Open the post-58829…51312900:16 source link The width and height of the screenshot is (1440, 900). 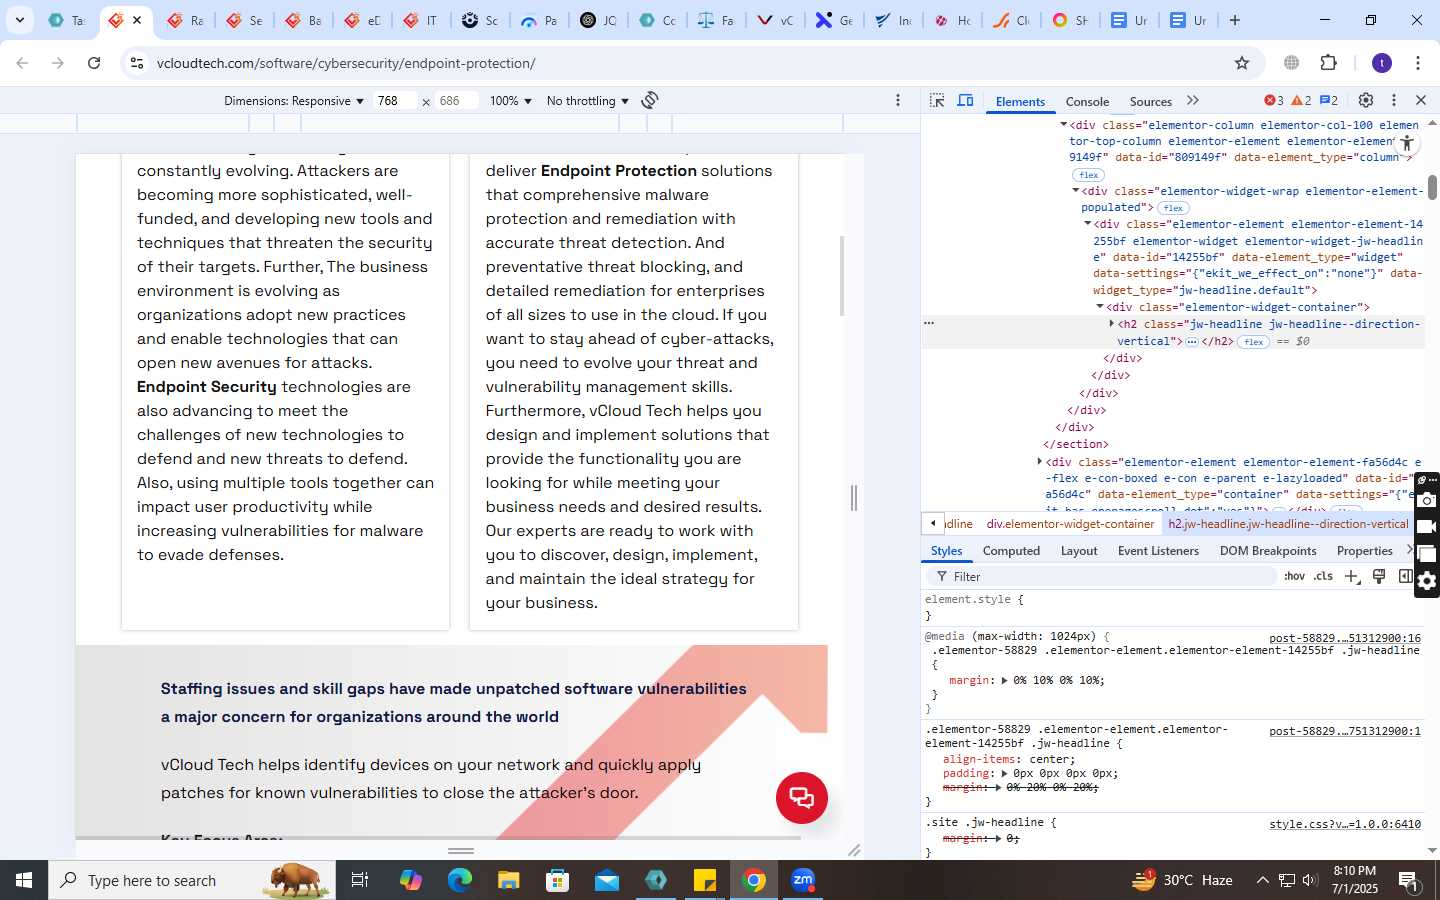[x=1345, y=638]
